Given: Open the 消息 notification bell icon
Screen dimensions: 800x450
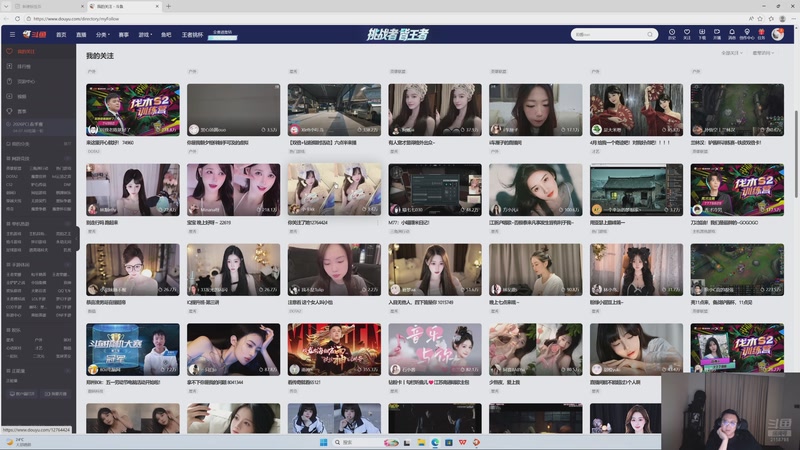Looking at the screenshot, I should (732, 34).
